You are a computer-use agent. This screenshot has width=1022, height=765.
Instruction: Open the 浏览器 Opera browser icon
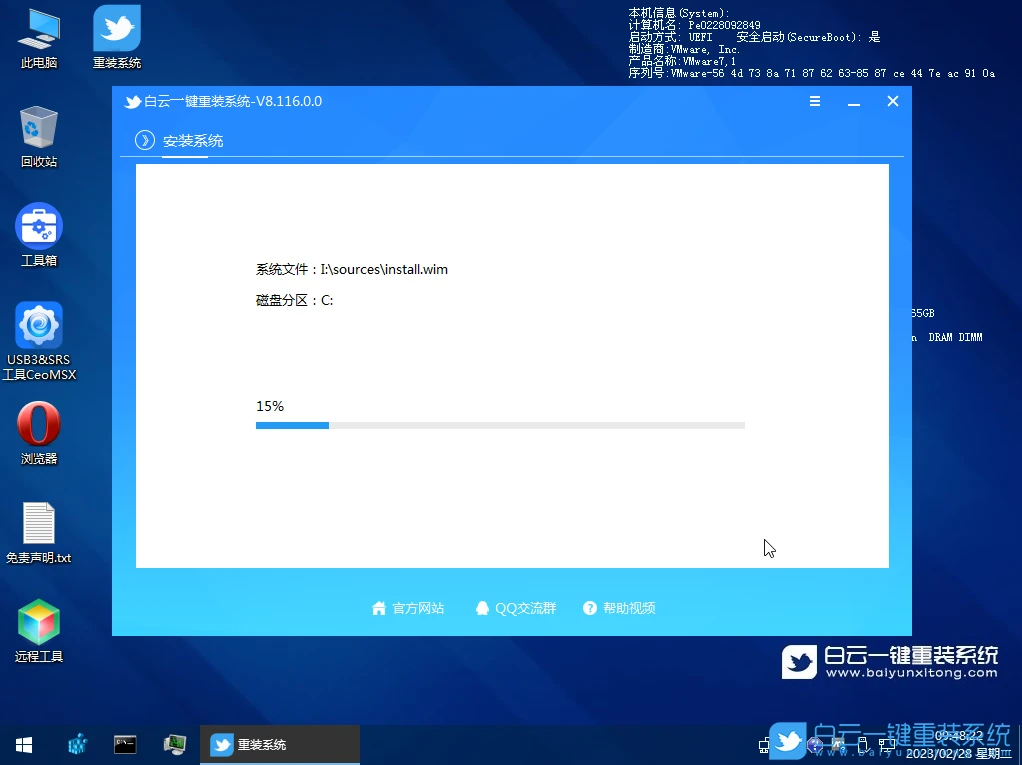point(38,433)
